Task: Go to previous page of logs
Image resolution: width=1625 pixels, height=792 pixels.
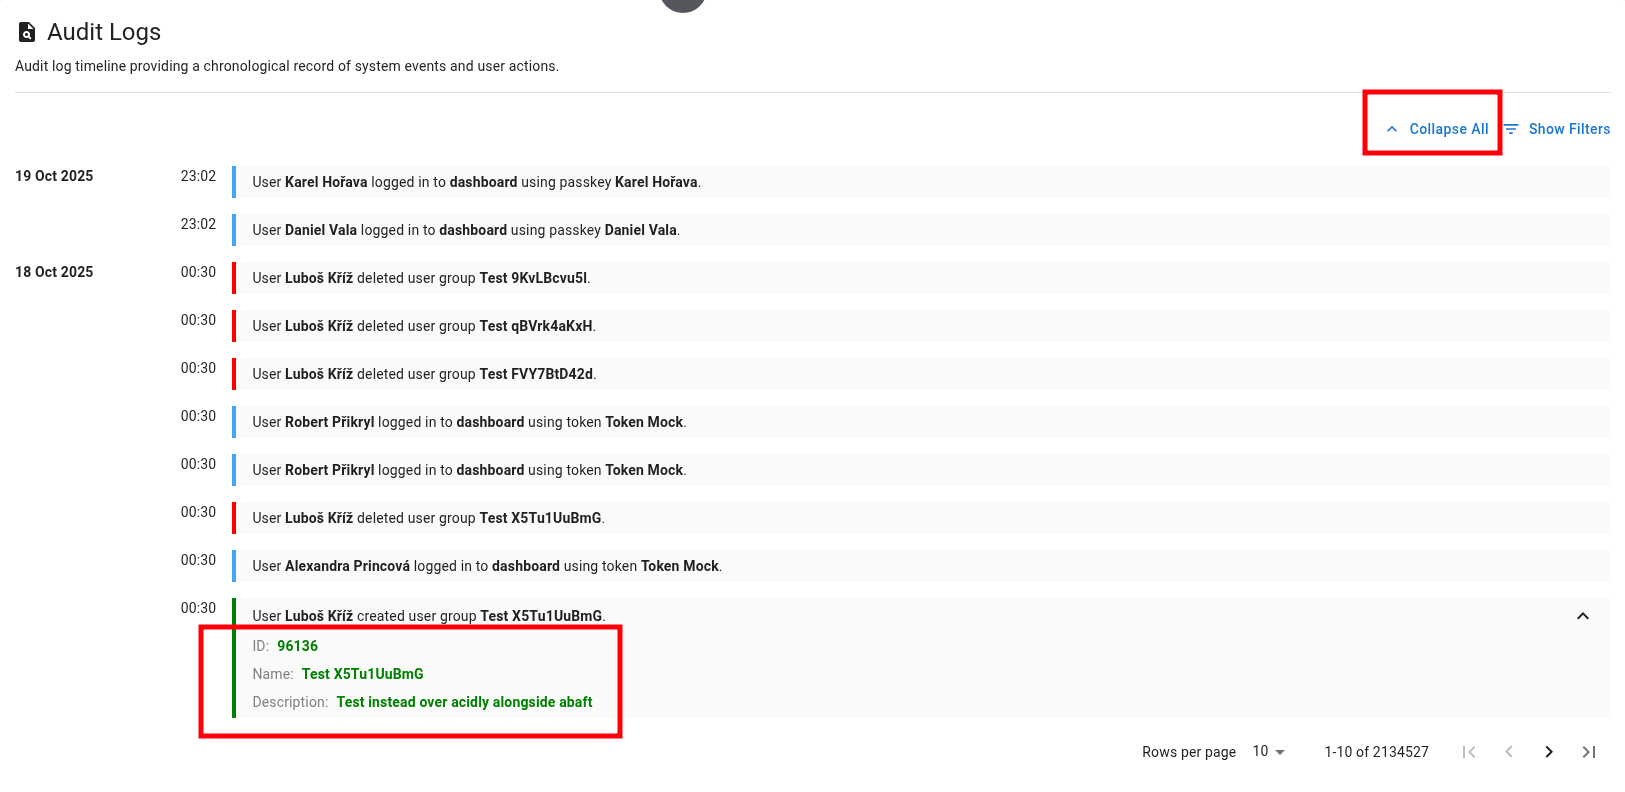Action: pyautogui.click(x=1508, y=752)
